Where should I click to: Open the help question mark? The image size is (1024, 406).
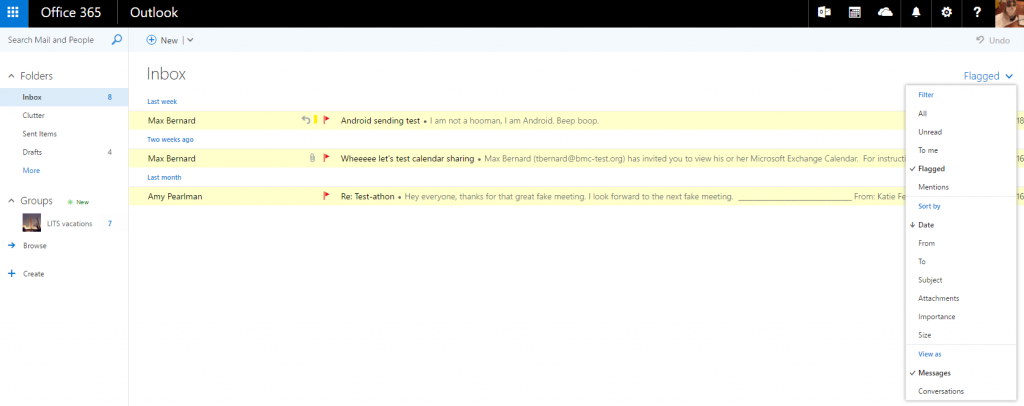coord(977,13)
